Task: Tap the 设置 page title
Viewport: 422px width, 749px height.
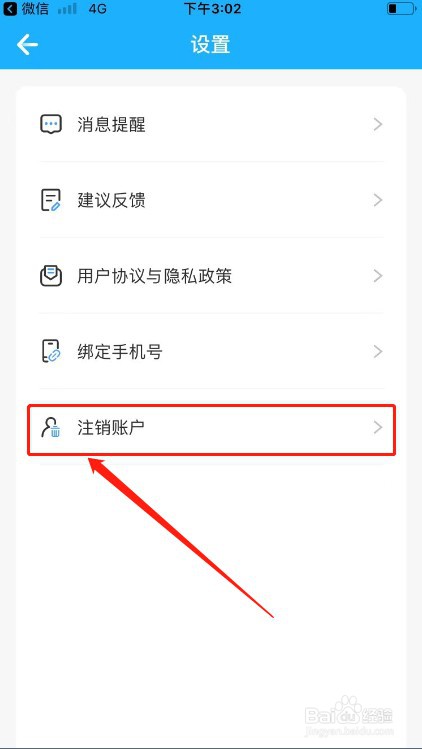Action: 211,44
